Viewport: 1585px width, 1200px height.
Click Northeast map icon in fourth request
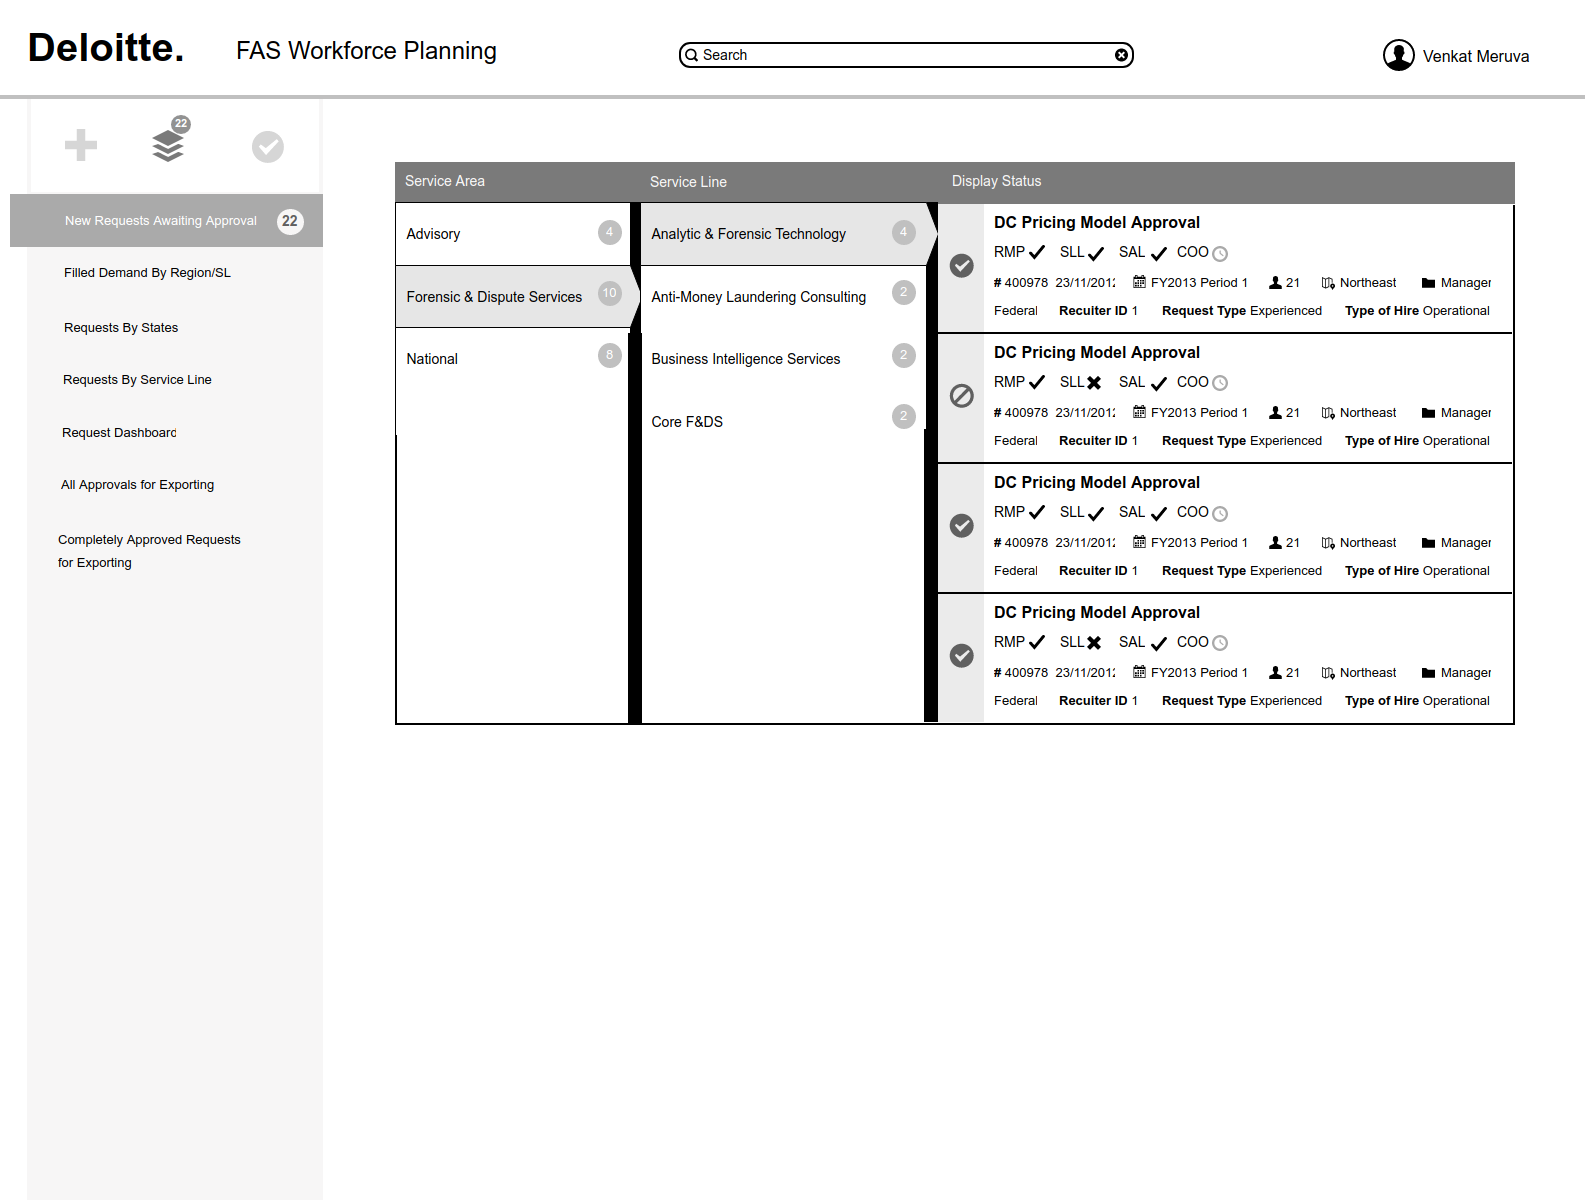point(1328,673)
